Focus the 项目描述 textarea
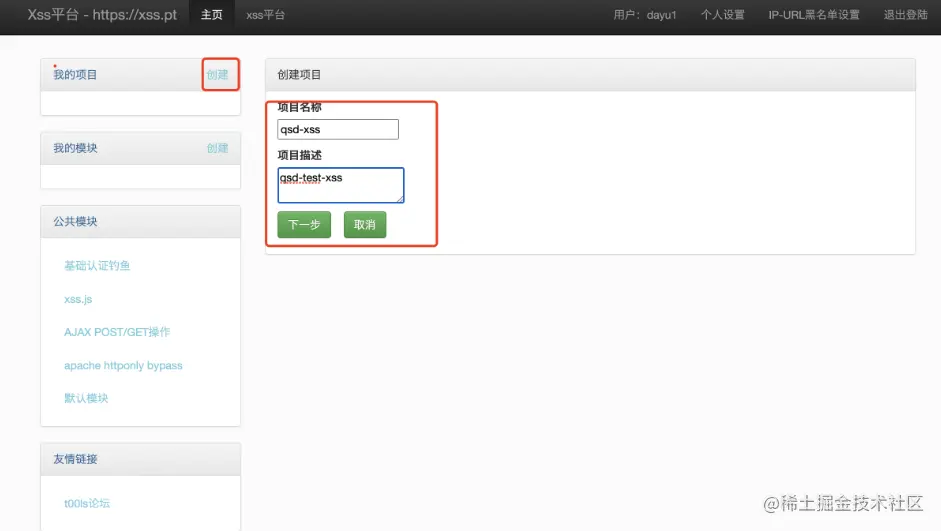This screenshot has width=941, height=531. (341, 185)
